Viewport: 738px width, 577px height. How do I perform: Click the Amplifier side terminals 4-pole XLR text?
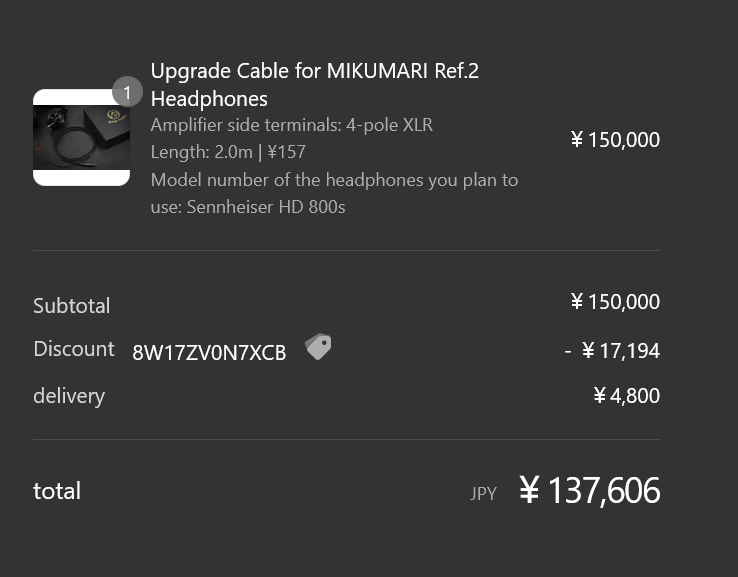coord(292,125)
